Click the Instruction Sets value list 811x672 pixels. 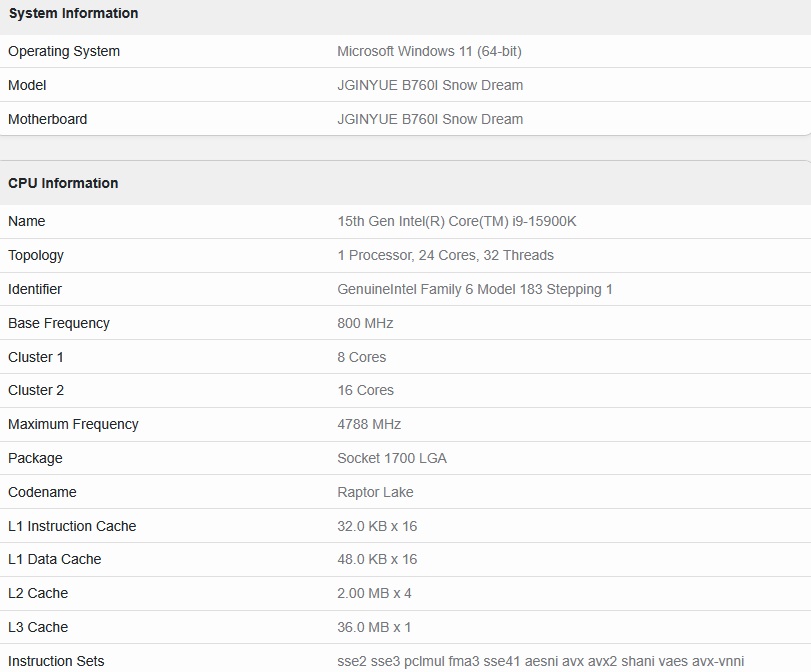pos(540,661)
